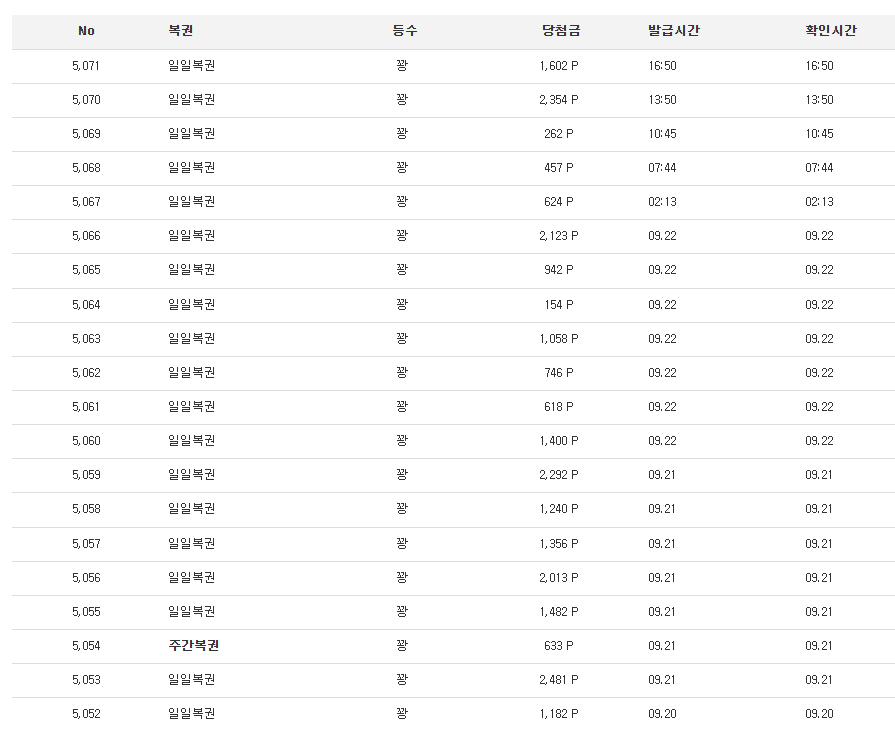Click the 확인시간 column header
This screenshot has width=895, height=736.
click(x=831, y=30)
